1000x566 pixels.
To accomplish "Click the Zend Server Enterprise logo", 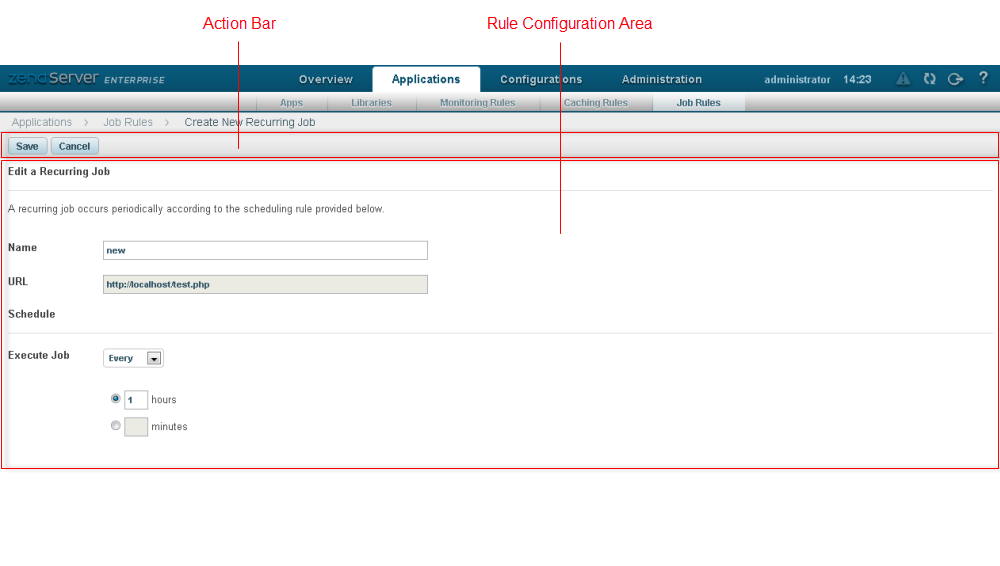I will (x=86, y=79).
